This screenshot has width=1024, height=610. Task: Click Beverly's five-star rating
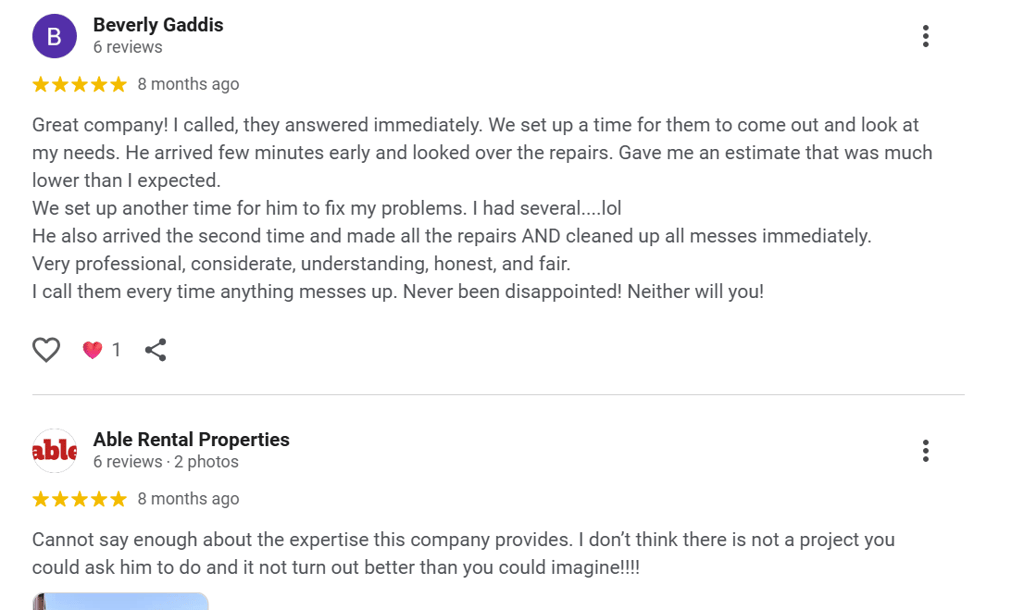80,84
